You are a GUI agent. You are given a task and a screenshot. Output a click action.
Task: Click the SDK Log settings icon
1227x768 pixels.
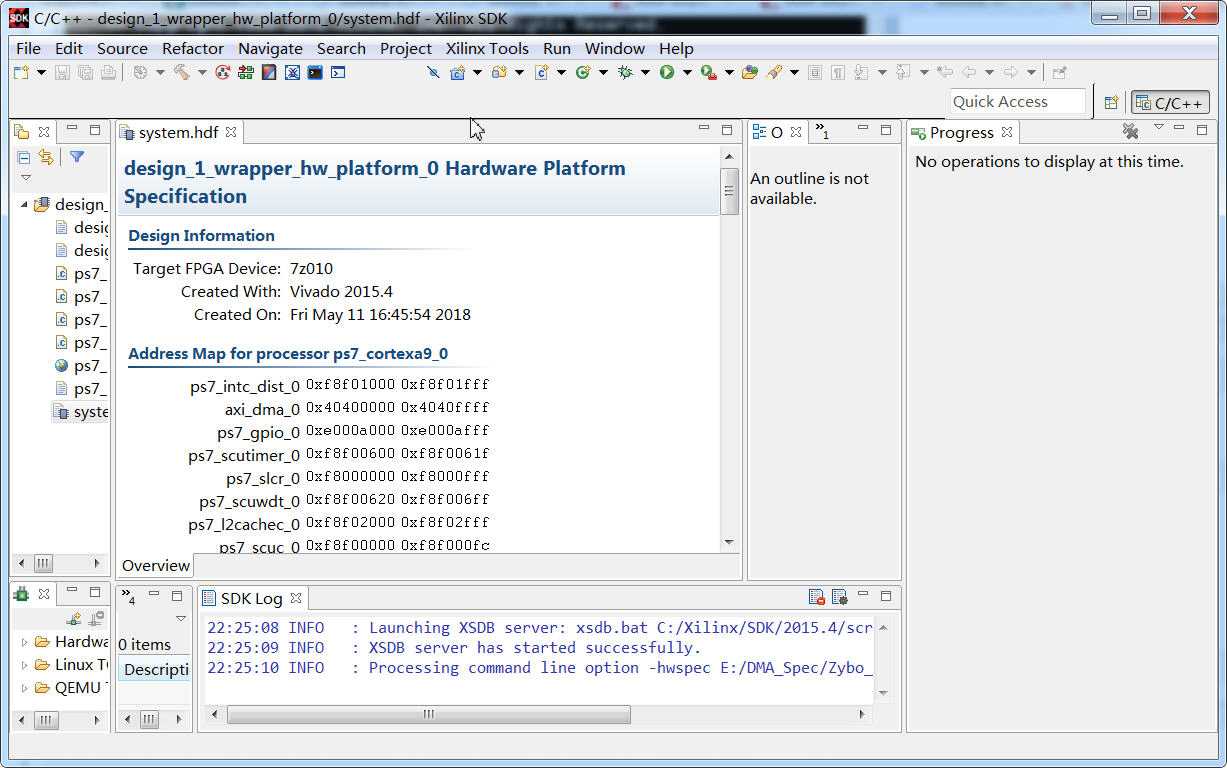tap(840, 597)
